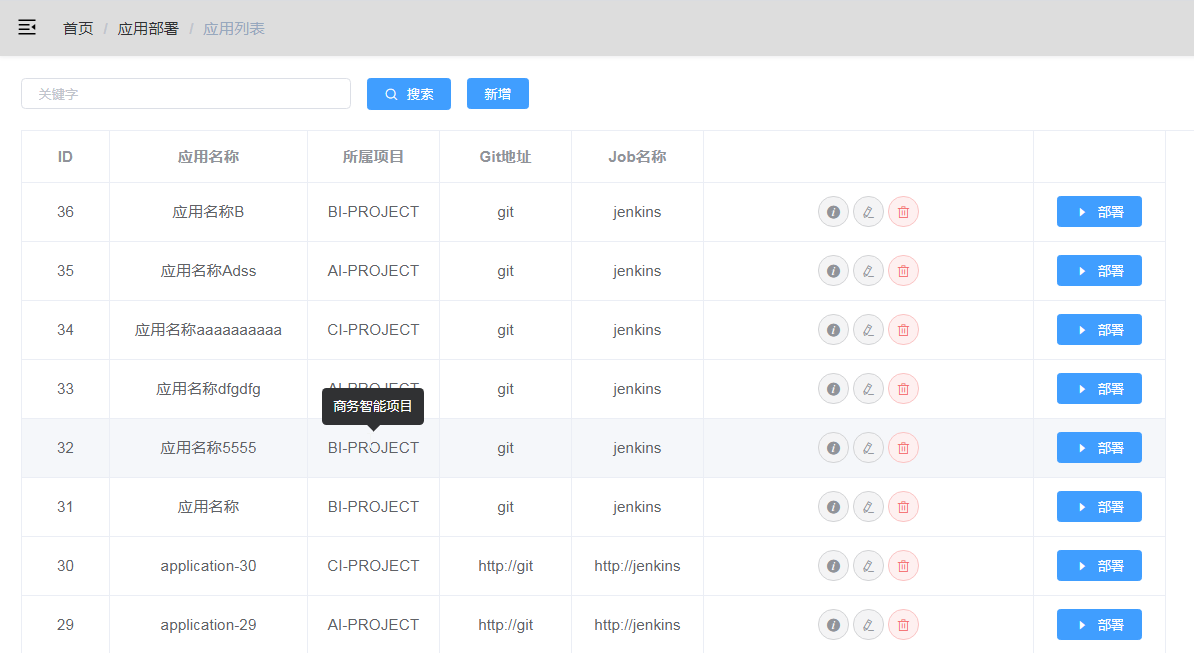Click the ID column header
This screenshot has height=653, width=1194.
(65, 157)
